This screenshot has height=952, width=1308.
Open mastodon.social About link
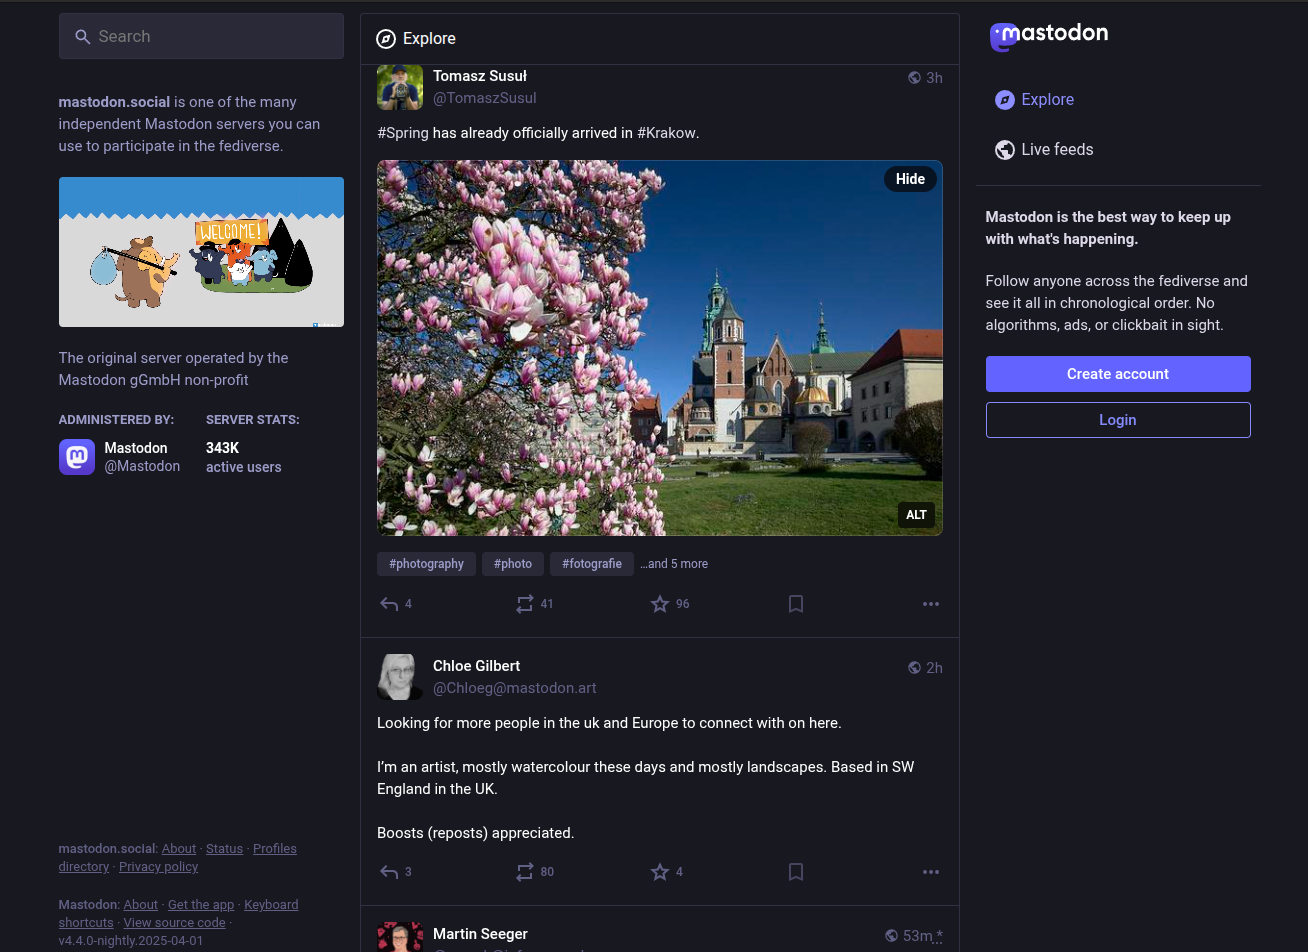point(179,849)
